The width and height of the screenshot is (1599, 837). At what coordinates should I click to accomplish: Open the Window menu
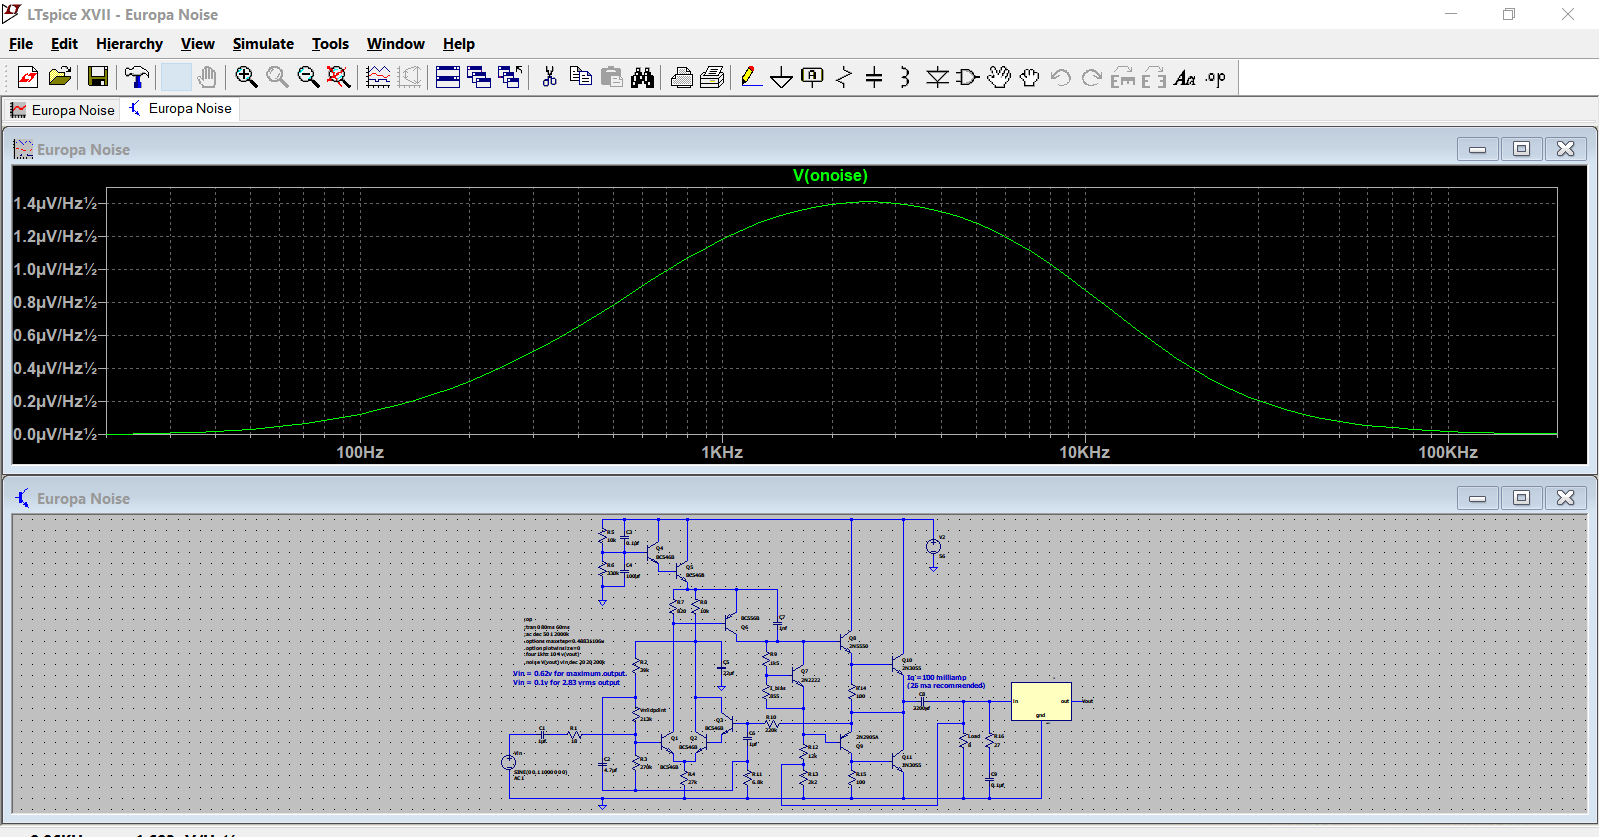395,44
